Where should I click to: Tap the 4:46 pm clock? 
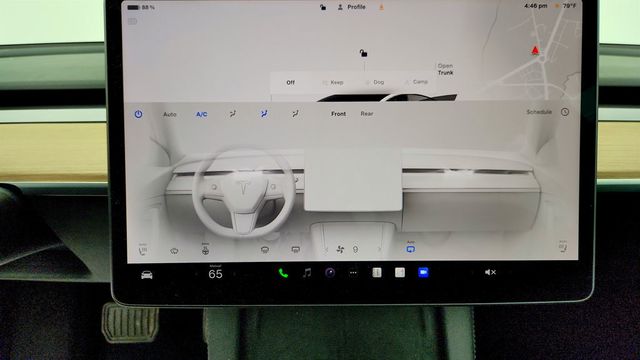536,6
